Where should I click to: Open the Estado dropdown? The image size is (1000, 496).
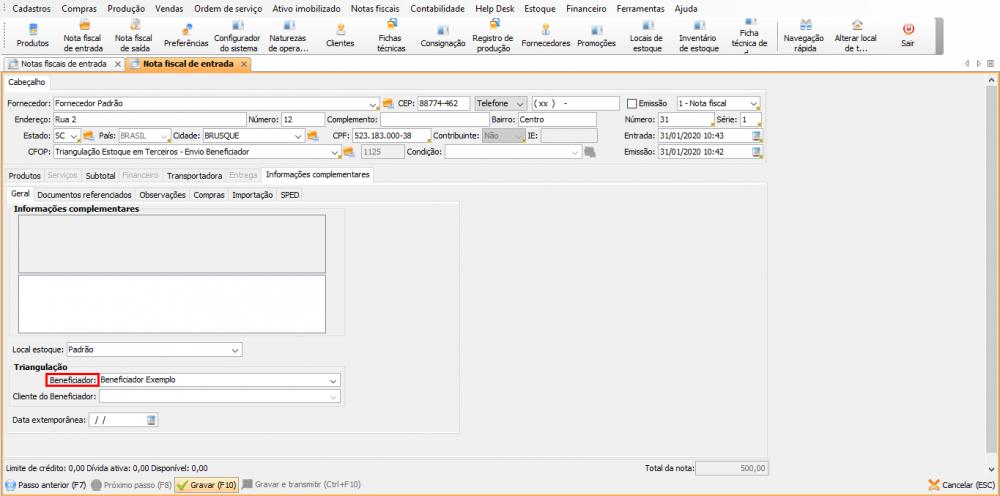(75, 136)
